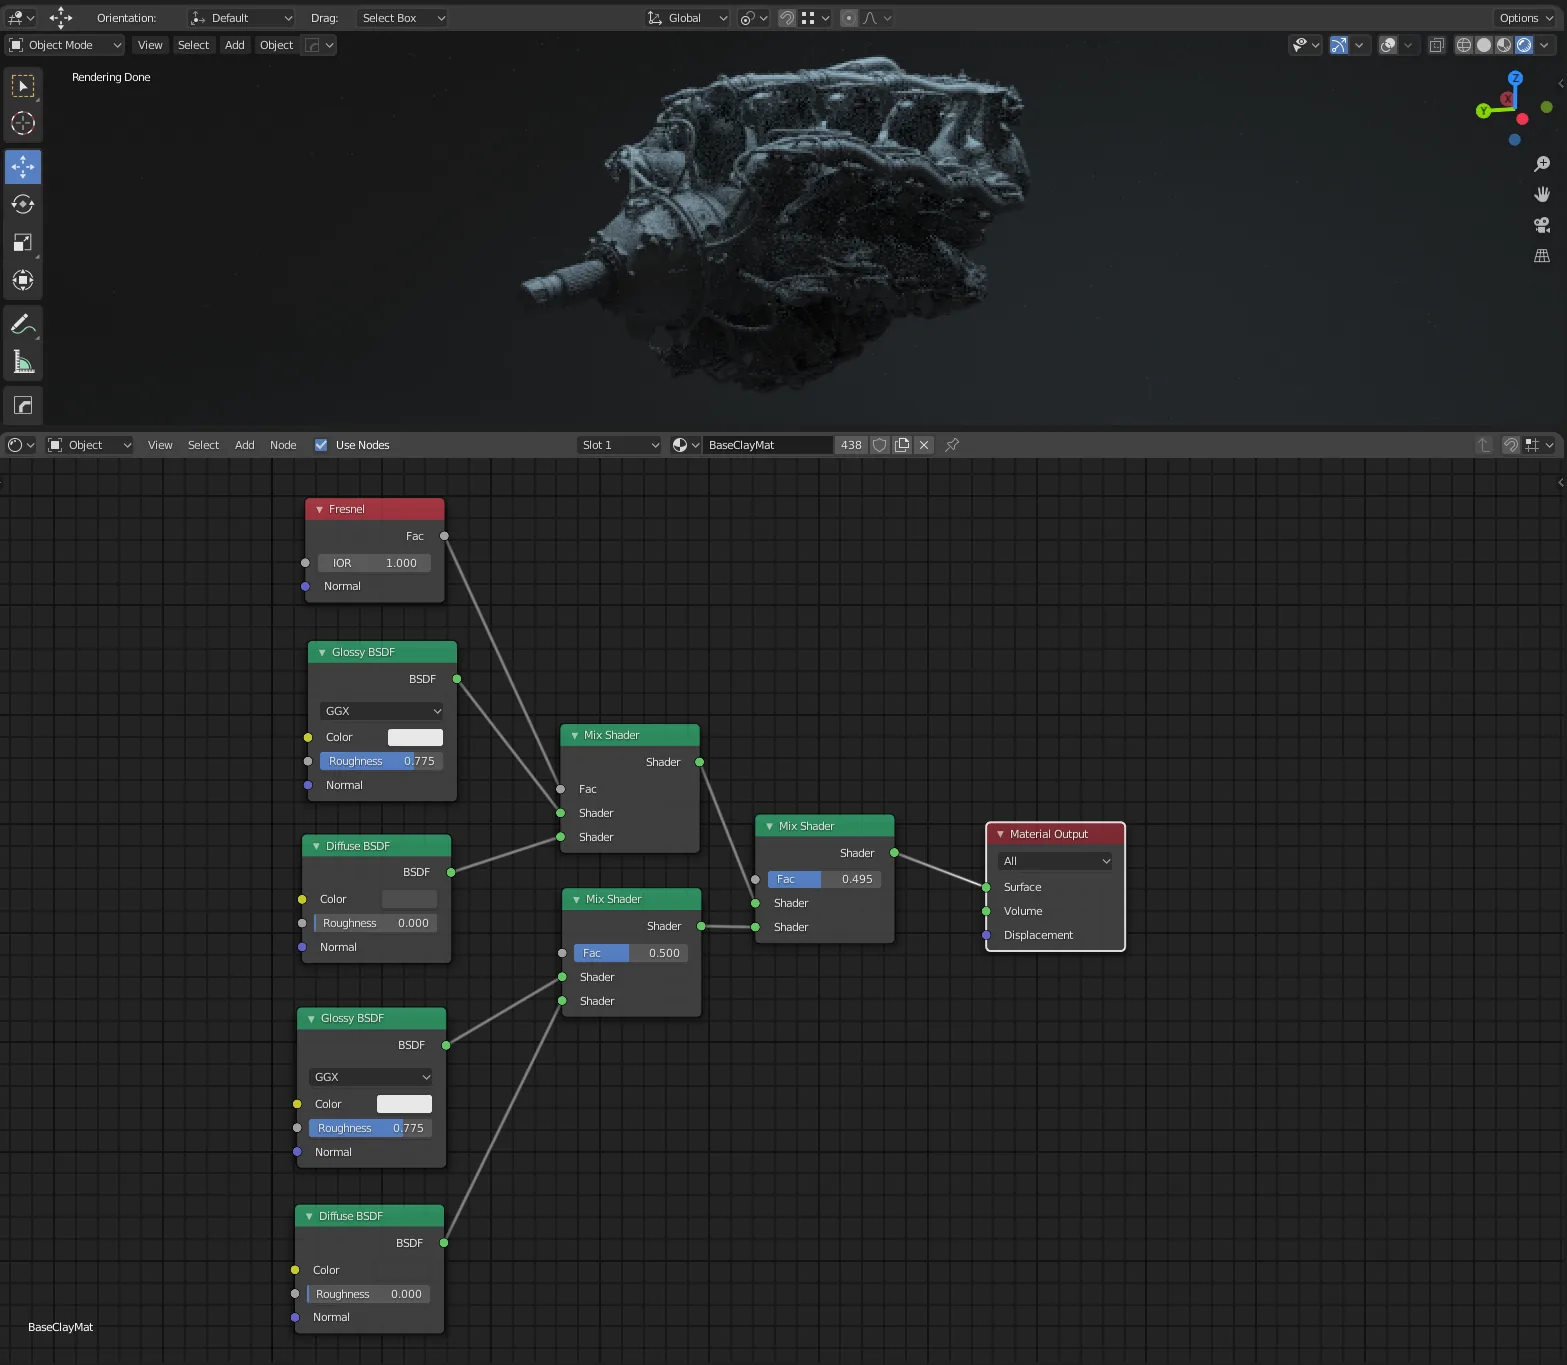The width and height of the screenshot is (1567, 1365).
Task: Switch viewport to Wireframe shading
Action: point(1464,45)
